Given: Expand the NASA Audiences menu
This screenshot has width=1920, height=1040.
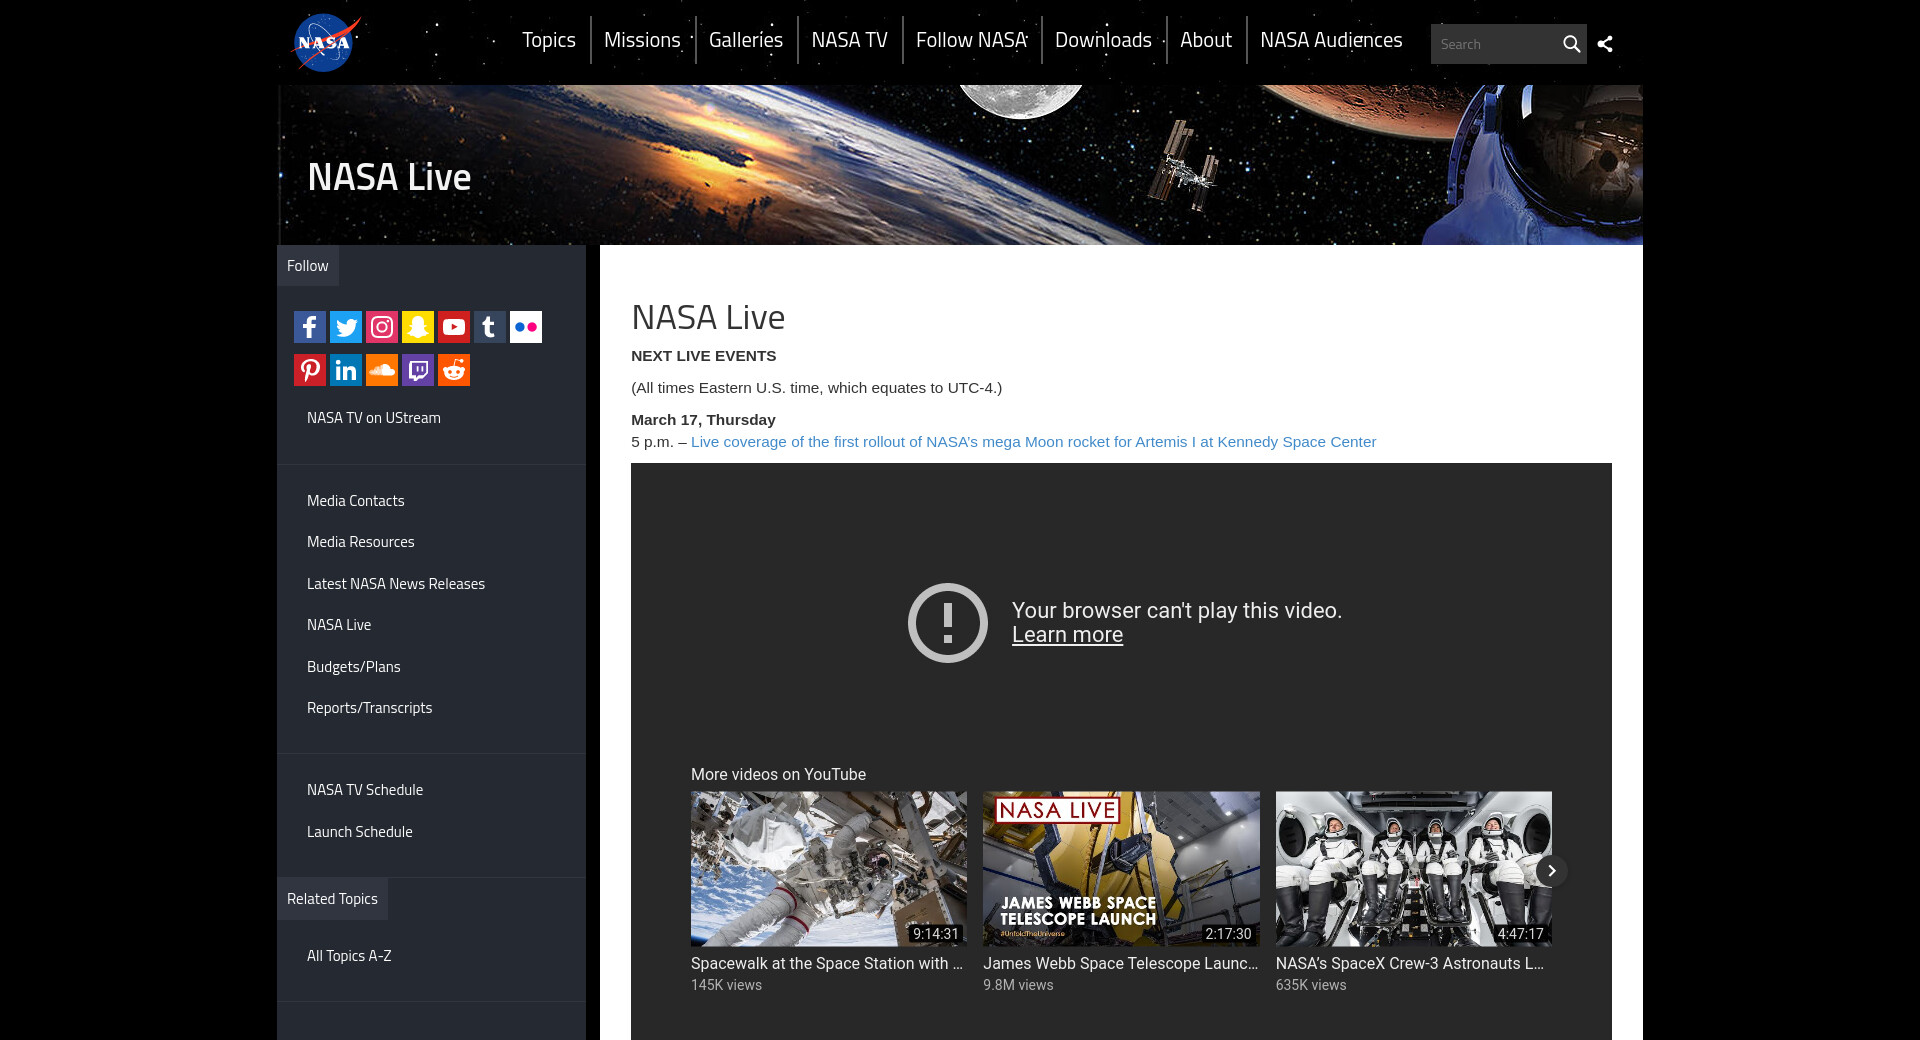Looking at the screenshot, I should 1331,40.
